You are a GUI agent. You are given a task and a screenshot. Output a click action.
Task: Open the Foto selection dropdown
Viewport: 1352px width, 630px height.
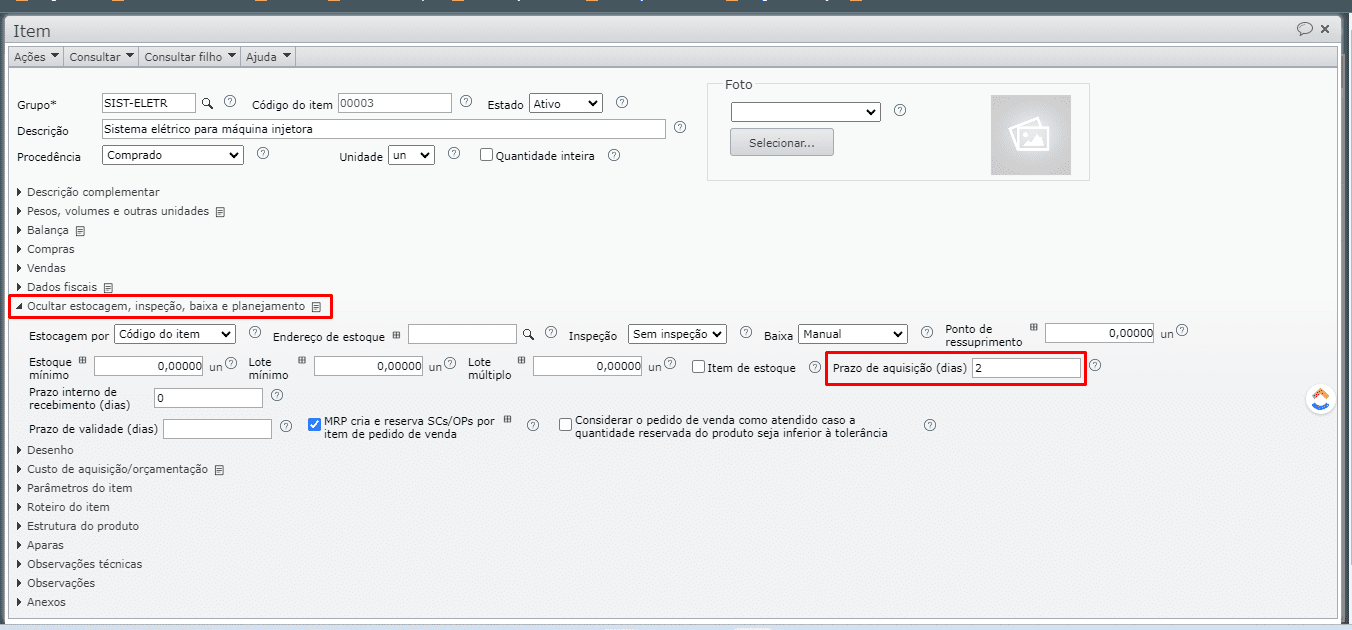(806, 111)
